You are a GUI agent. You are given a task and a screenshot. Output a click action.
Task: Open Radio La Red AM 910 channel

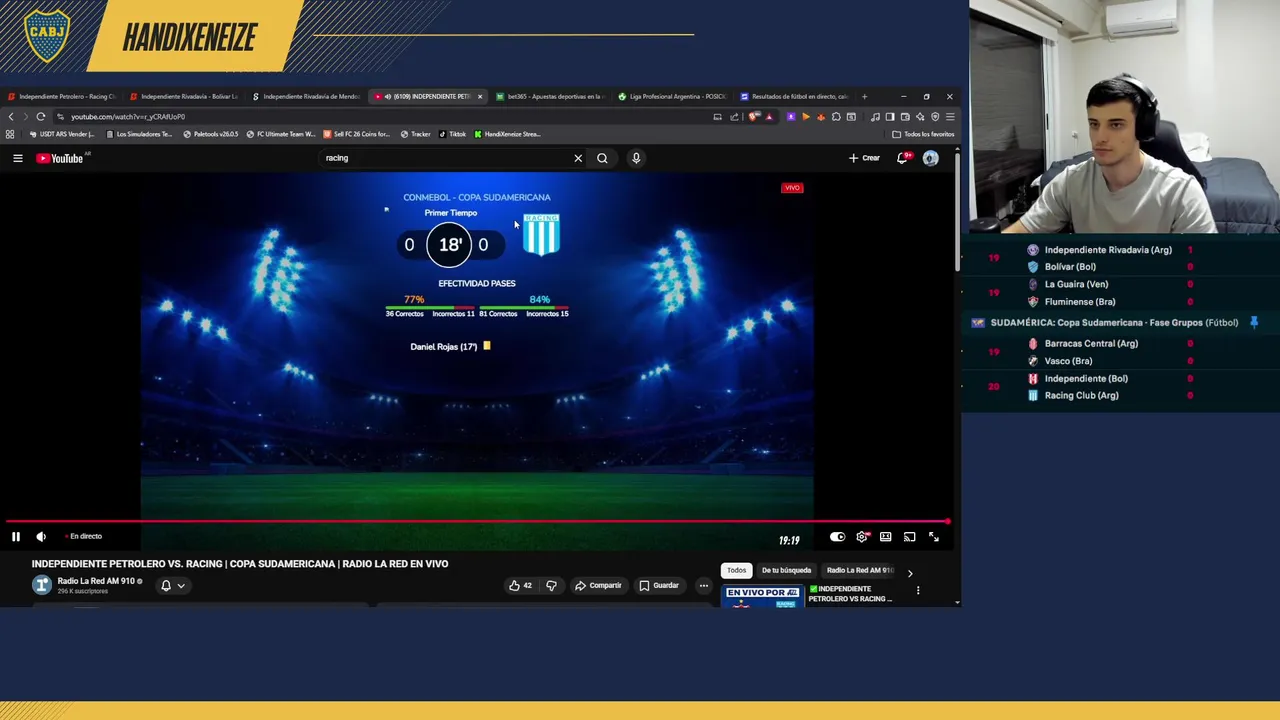tap(96, 581)
